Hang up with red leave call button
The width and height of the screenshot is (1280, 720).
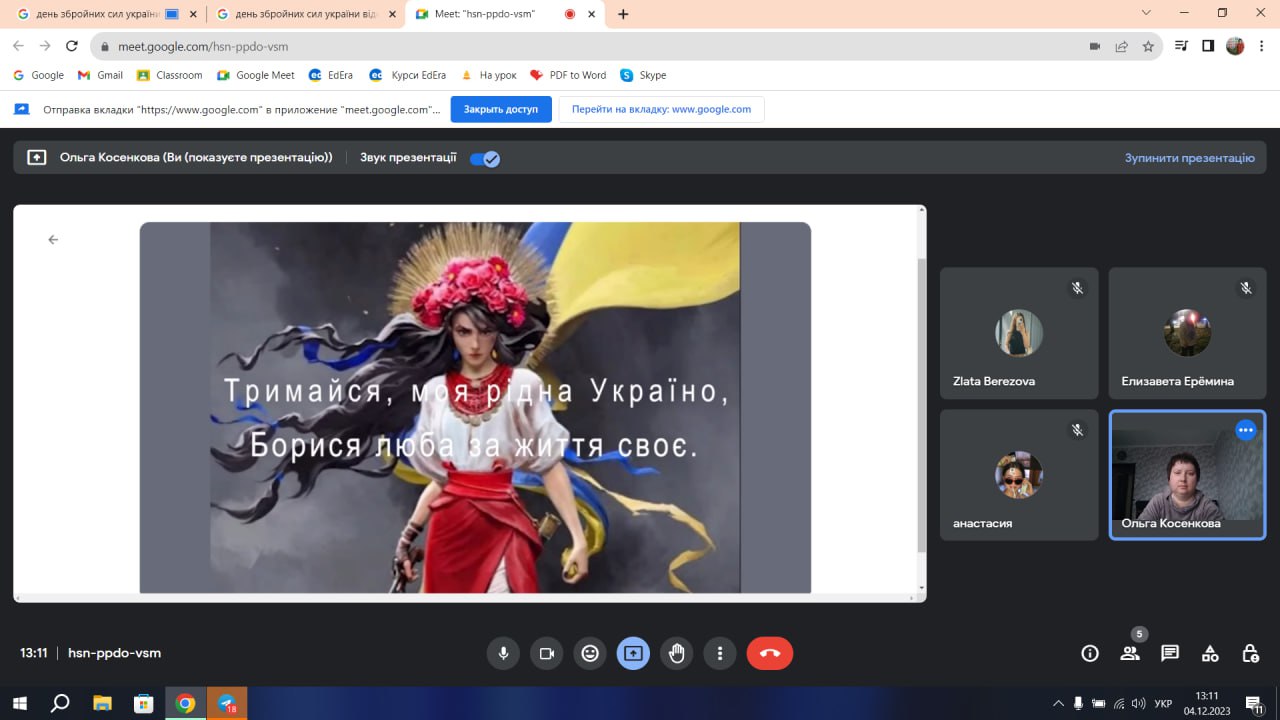pos(769,653)
